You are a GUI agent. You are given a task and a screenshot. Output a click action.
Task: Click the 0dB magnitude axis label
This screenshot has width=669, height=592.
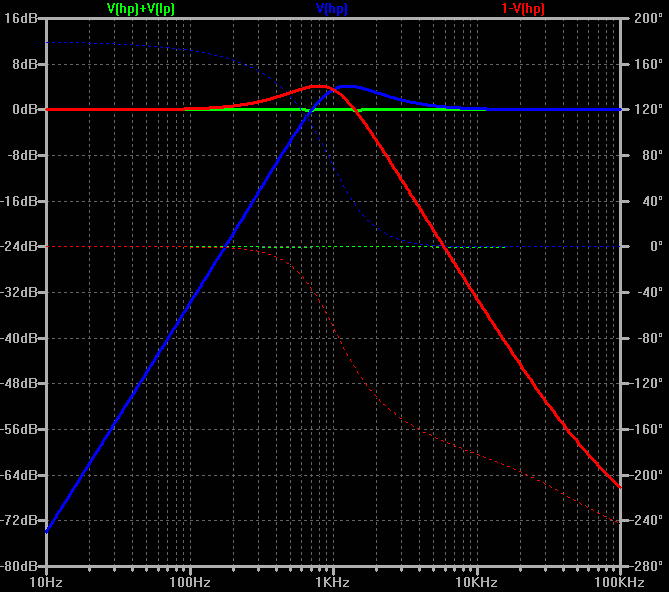pyautogui.click(x=25, y=110)
